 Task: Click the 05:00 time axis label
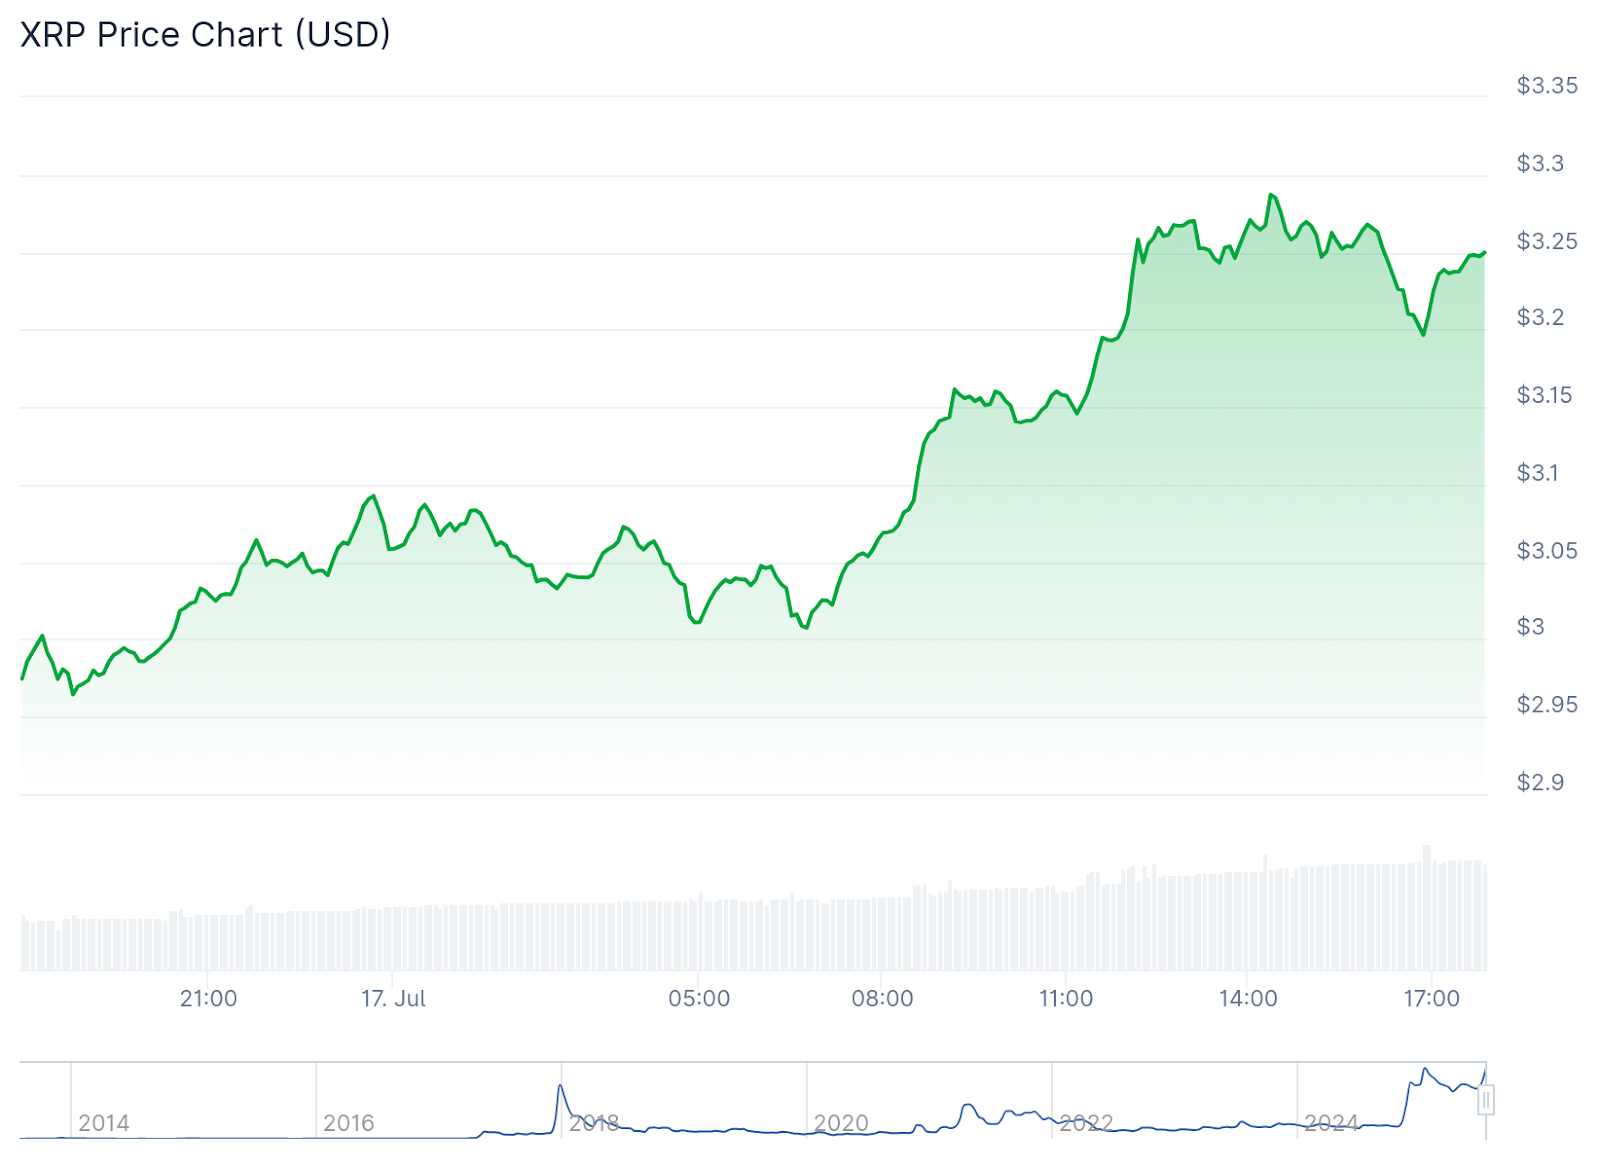699,998
